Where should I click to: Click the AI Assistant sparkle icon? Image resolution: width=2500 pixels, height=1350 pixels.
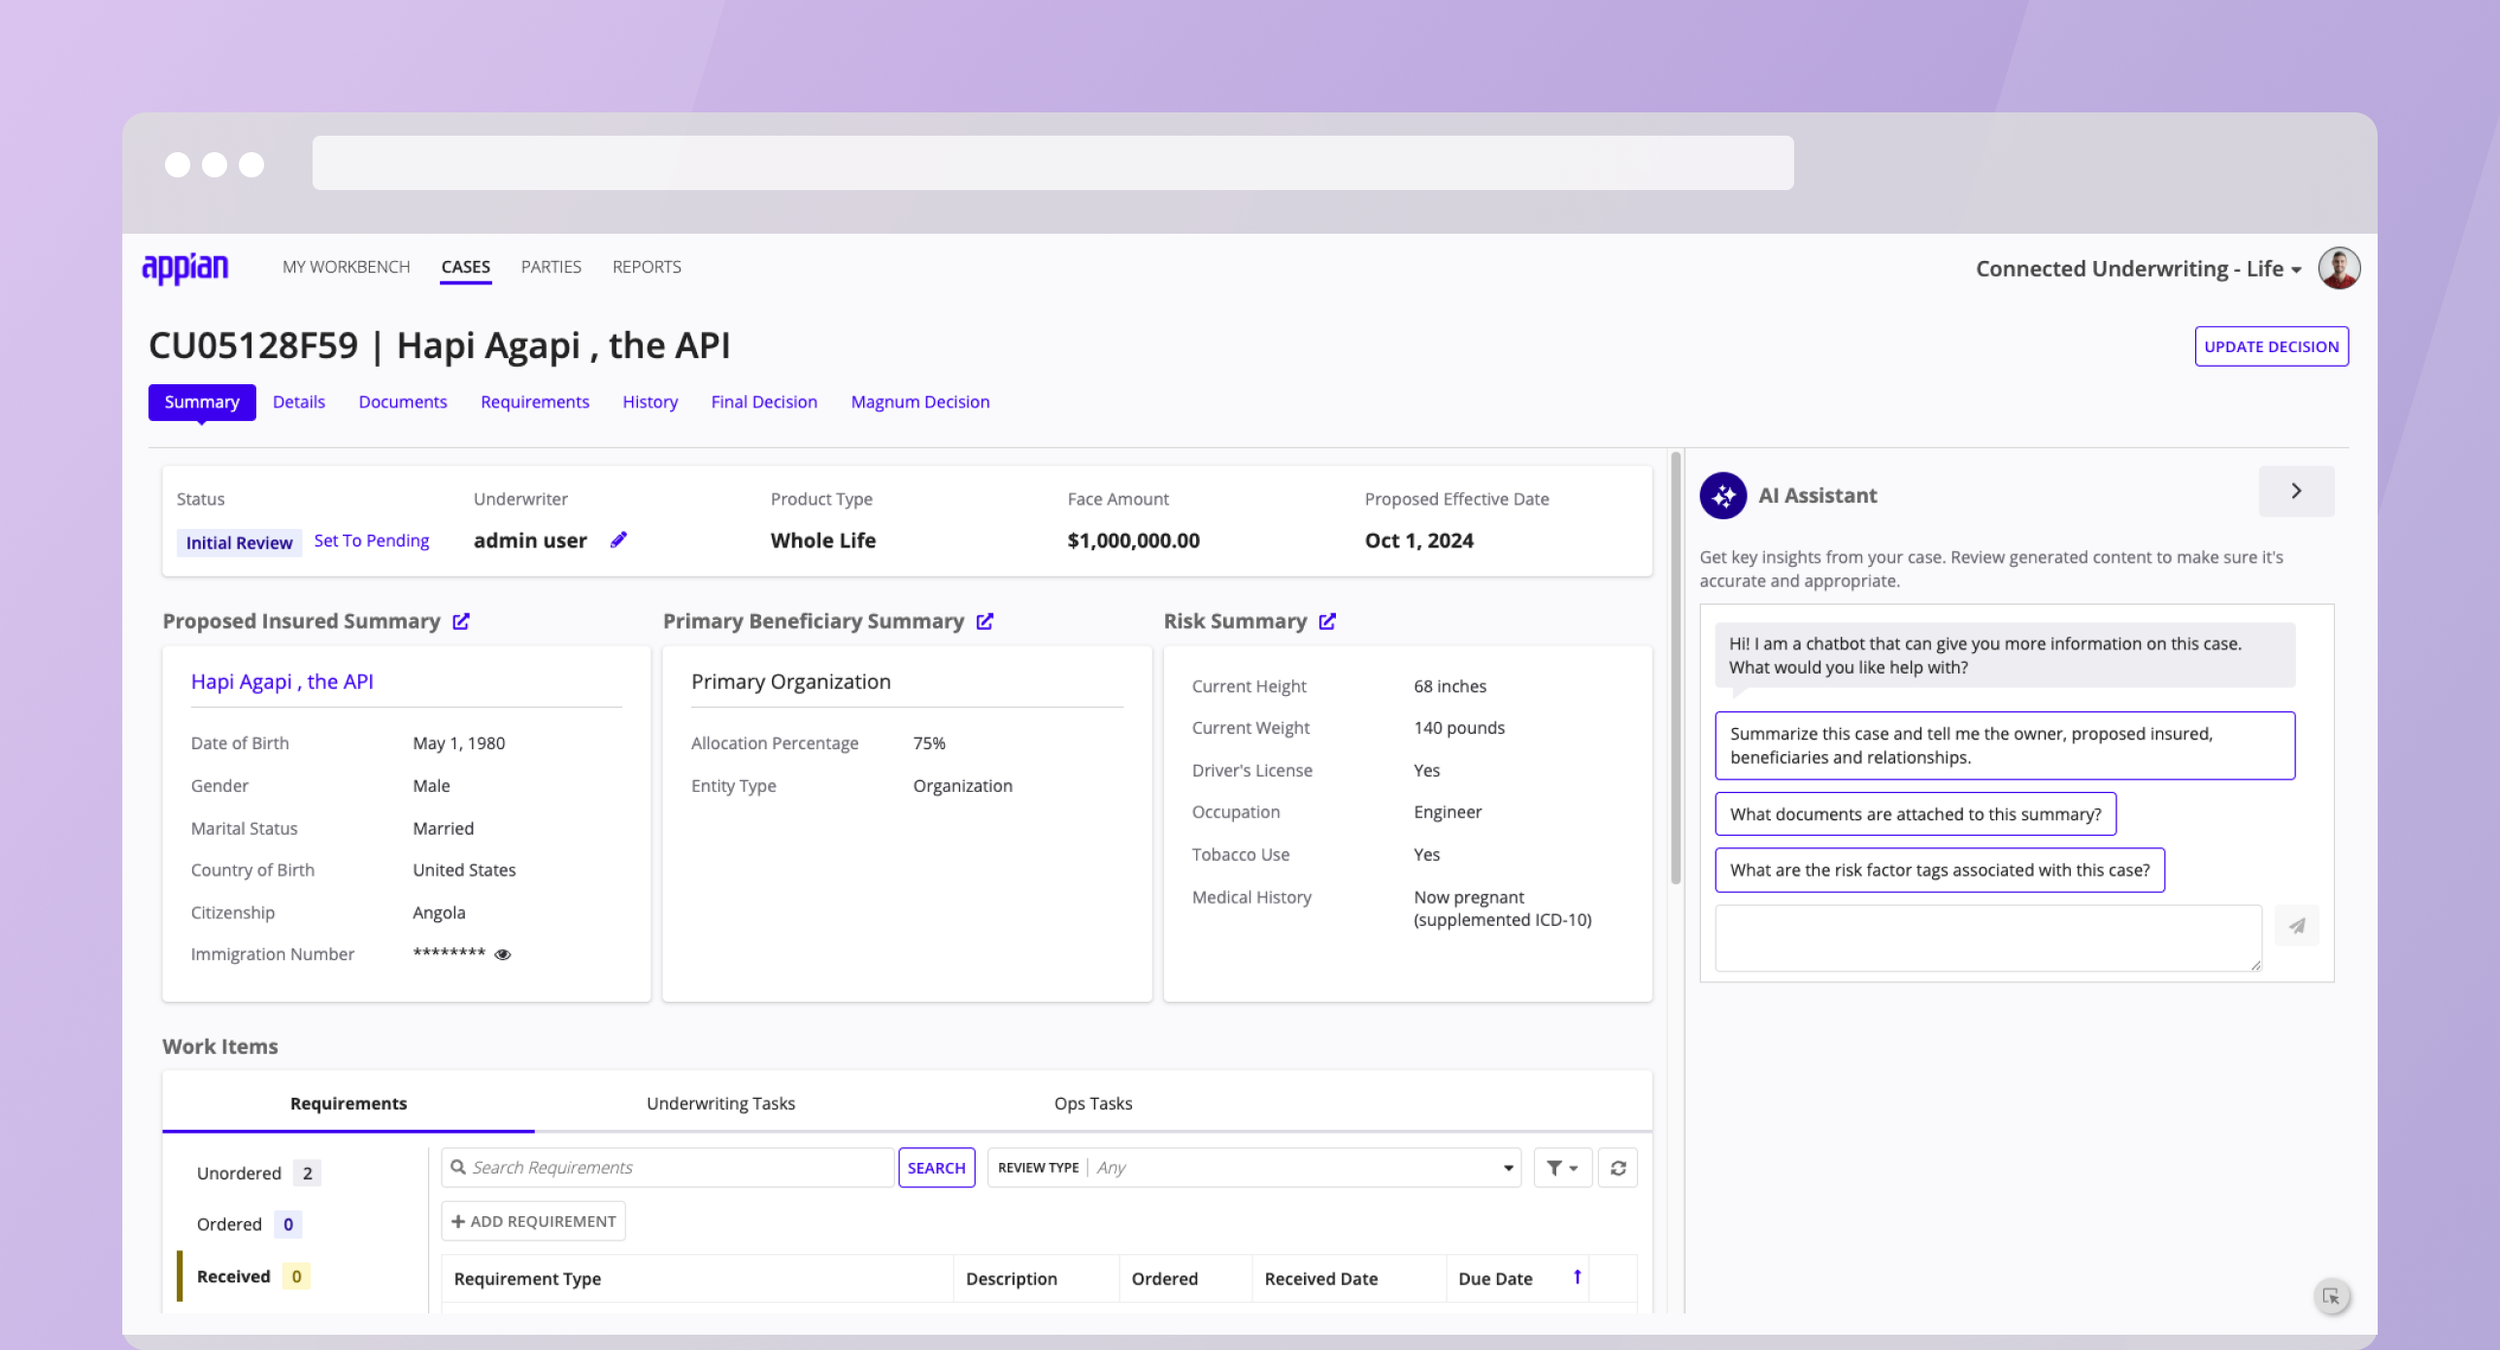pos(1723,496)
